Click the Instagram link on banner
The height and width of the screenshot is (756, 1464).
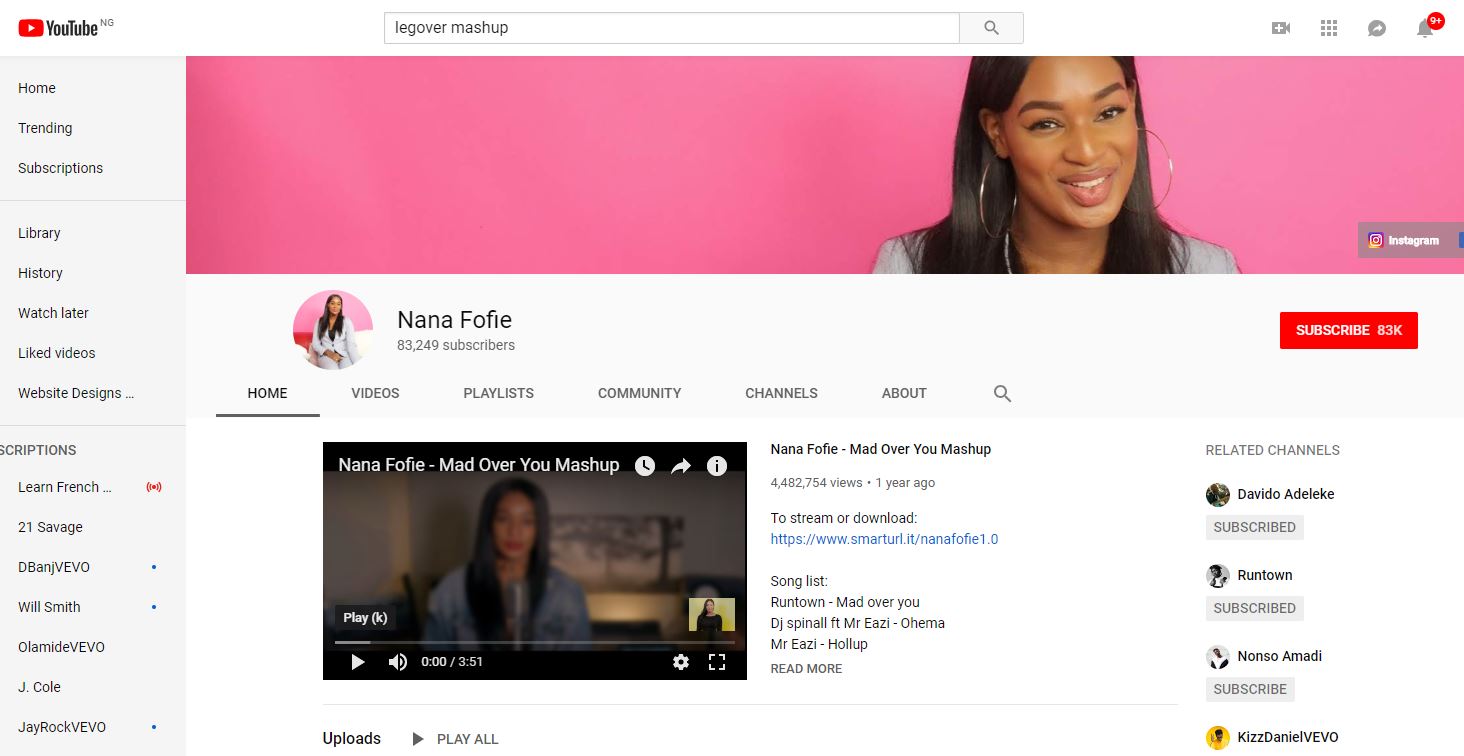click(x=1404, y=240)
